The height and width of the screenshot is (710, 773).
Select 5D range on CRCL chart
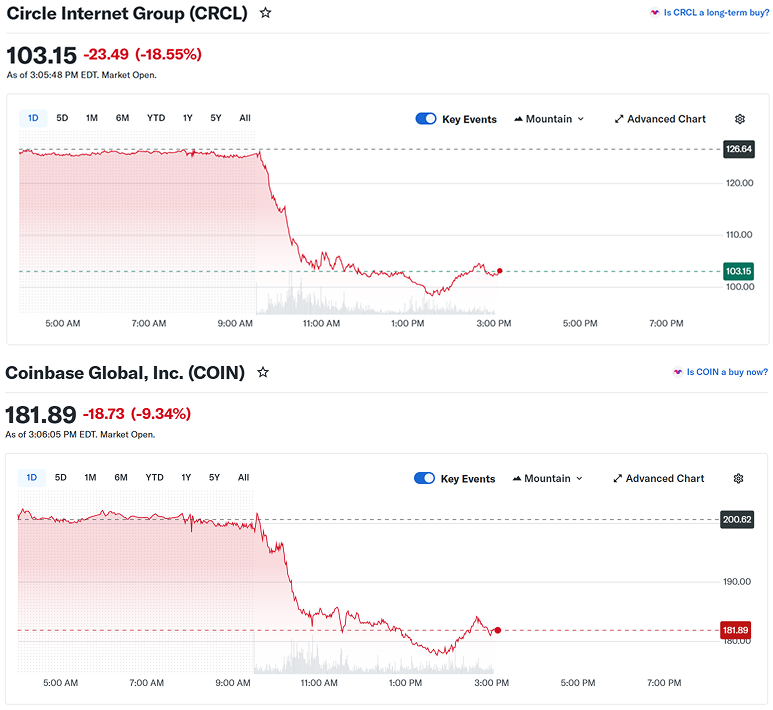[x=62, y=118]
